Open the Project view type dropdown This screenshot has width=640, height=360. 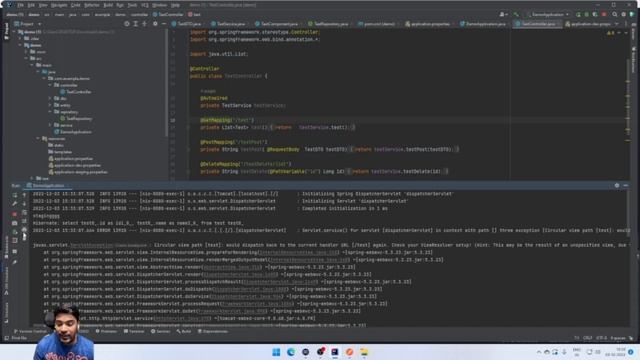click(29, 24)
